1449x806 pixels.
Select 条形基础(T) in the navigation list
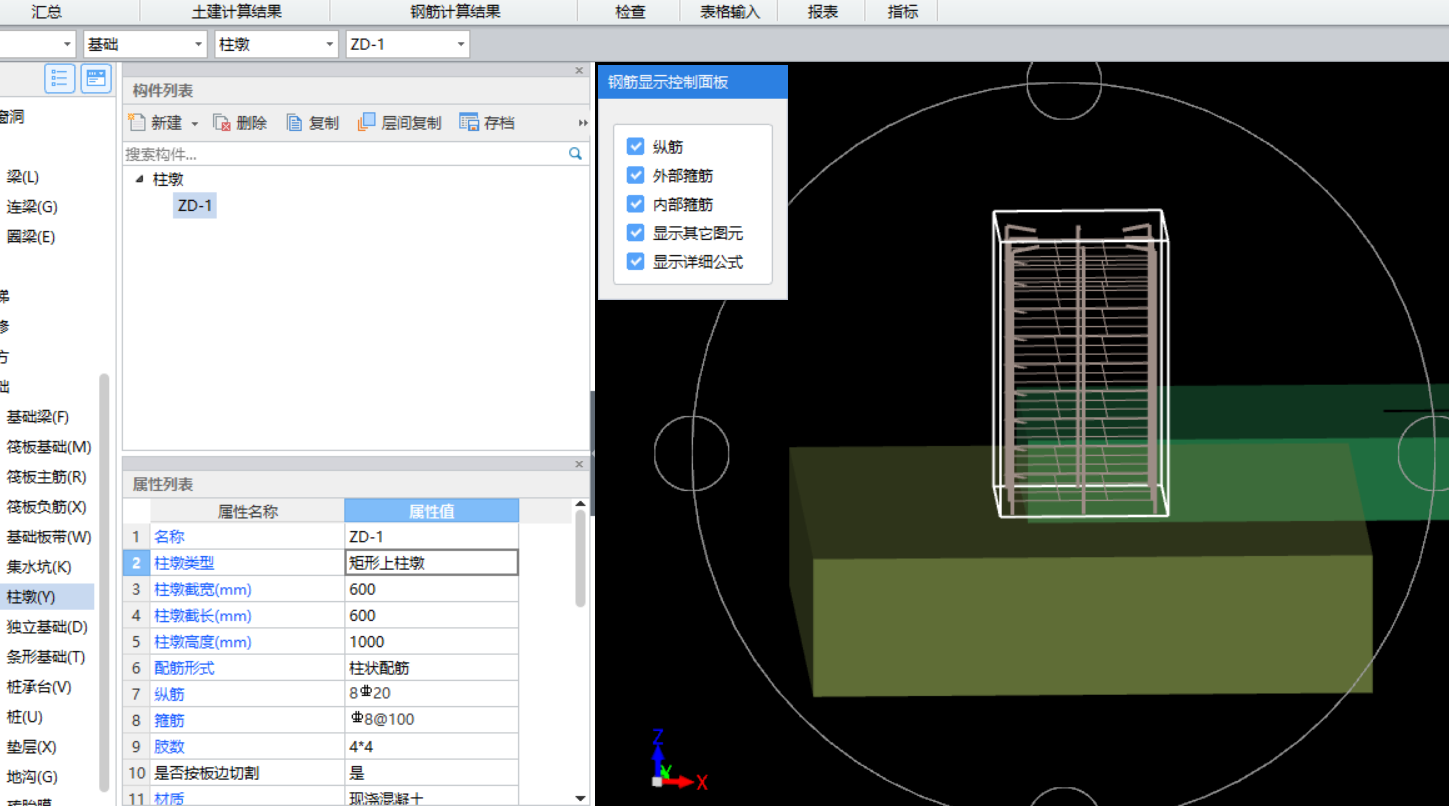pyautogui.click(x=46, y=657)
